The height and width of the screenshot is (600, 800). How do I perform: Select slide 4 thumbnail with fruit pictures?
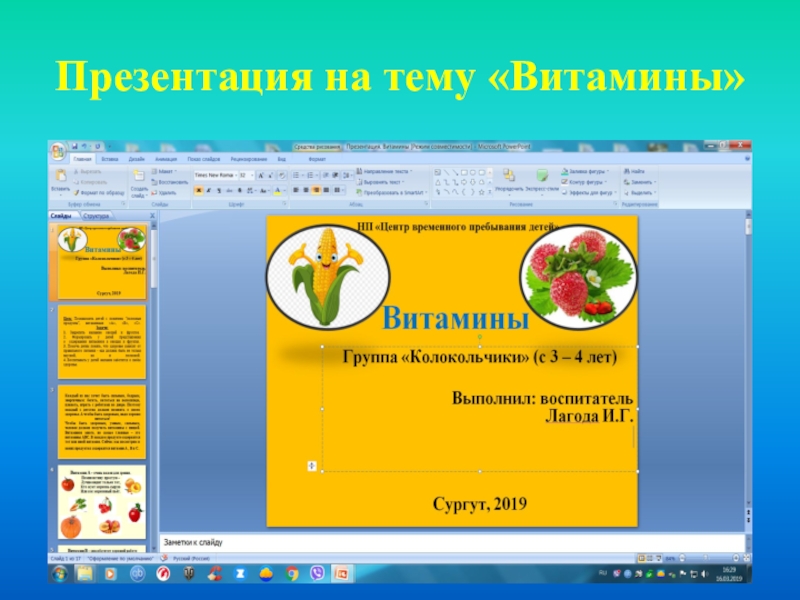click(x=102, y=502)
